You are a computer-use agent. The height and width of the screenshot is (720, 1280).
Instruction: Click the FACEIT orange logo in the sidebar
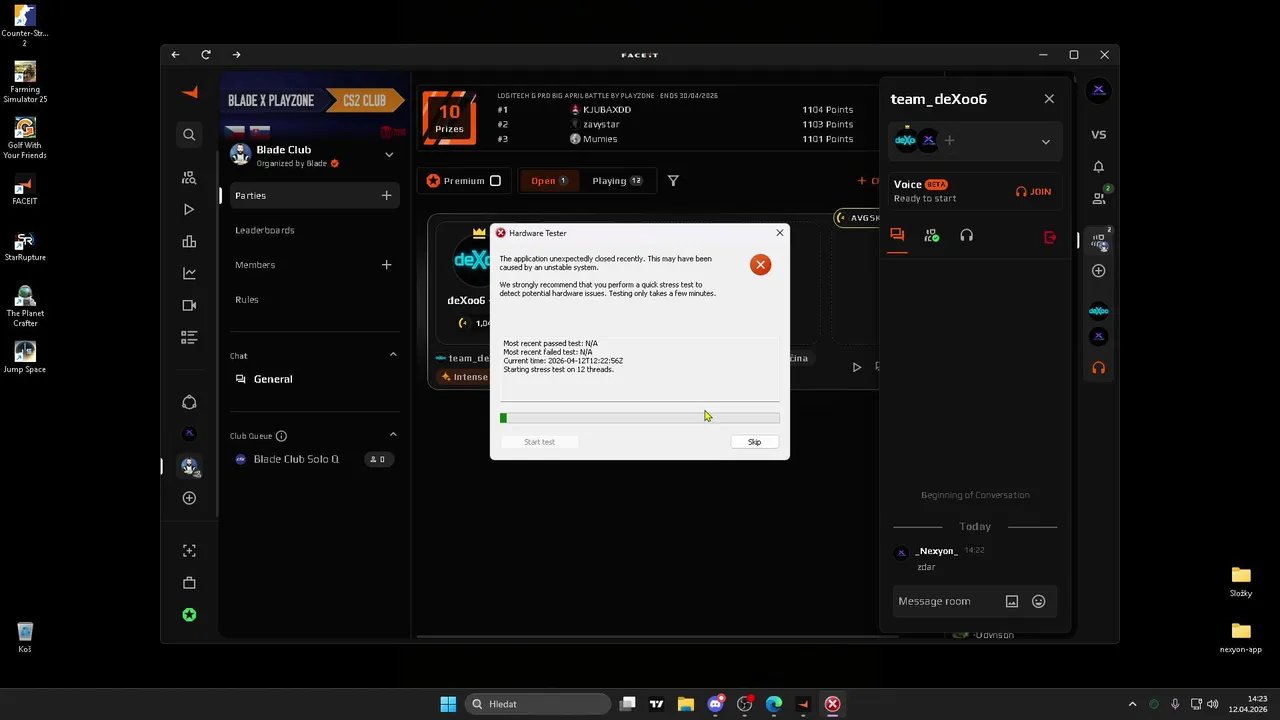(x=190, y=92)
